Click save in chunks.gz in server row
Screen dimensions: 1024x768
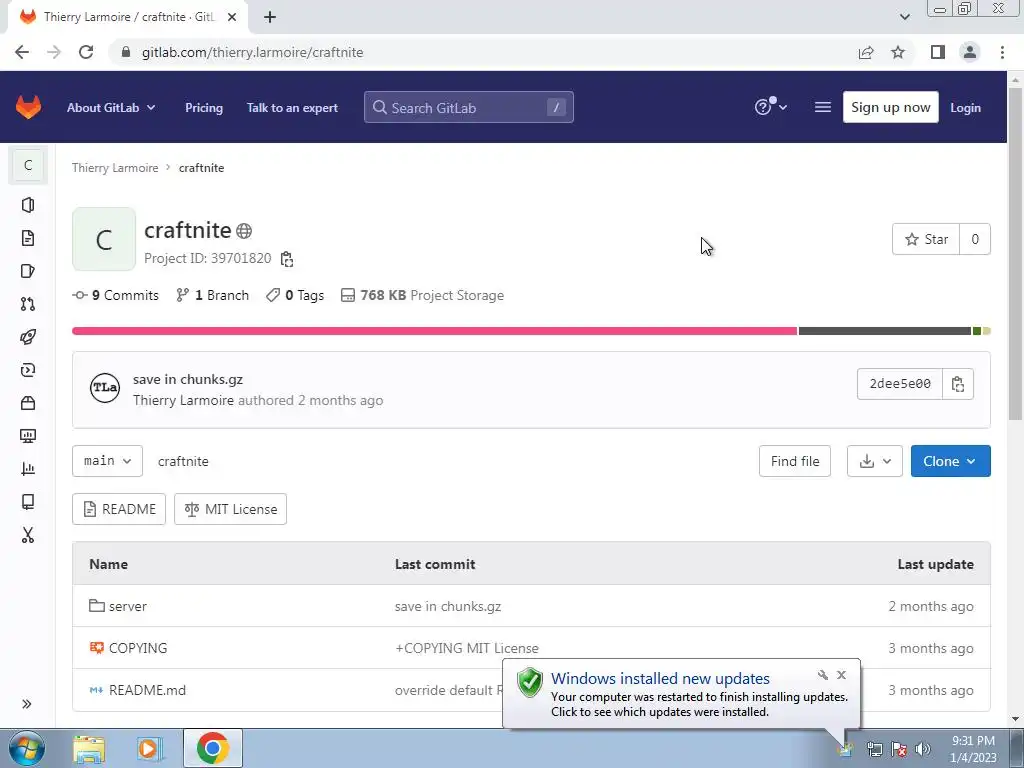(448, 606)
